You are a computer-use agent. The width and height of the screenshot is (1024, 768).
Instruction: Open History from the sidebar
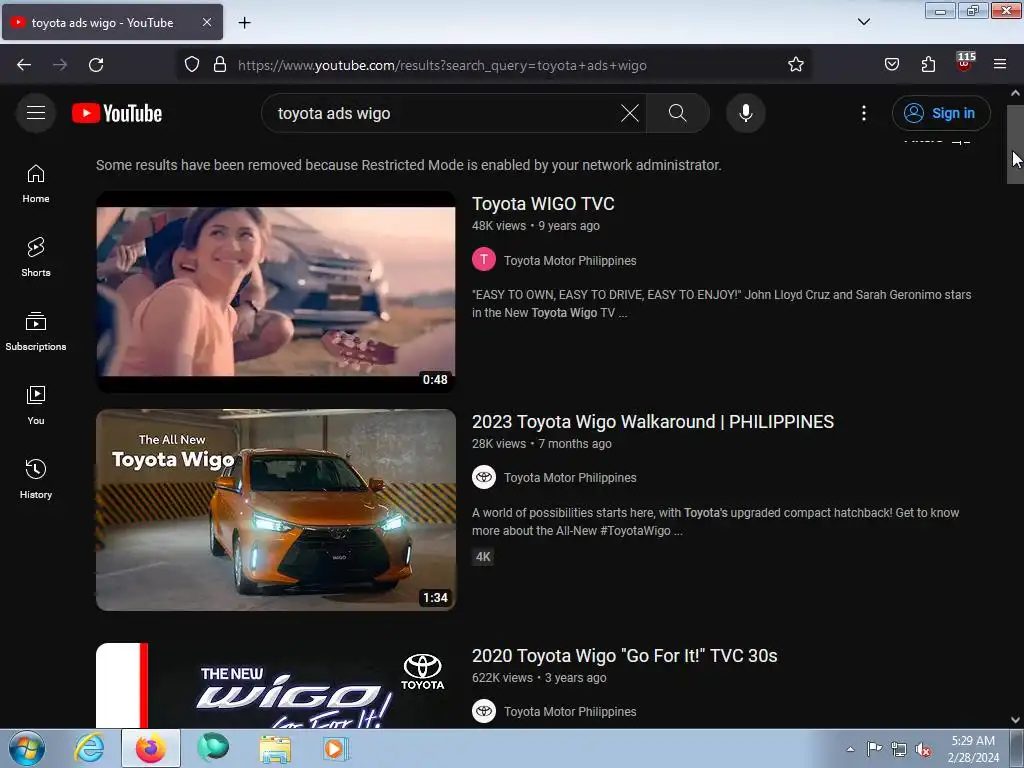(x=36, y=479)
